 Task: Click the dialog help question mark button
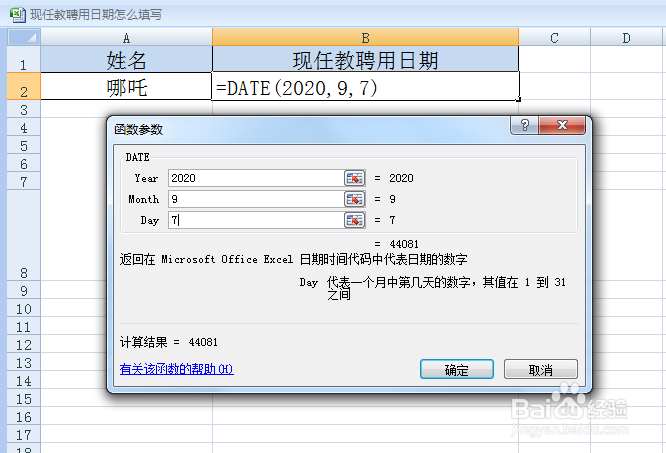(525, 125)
